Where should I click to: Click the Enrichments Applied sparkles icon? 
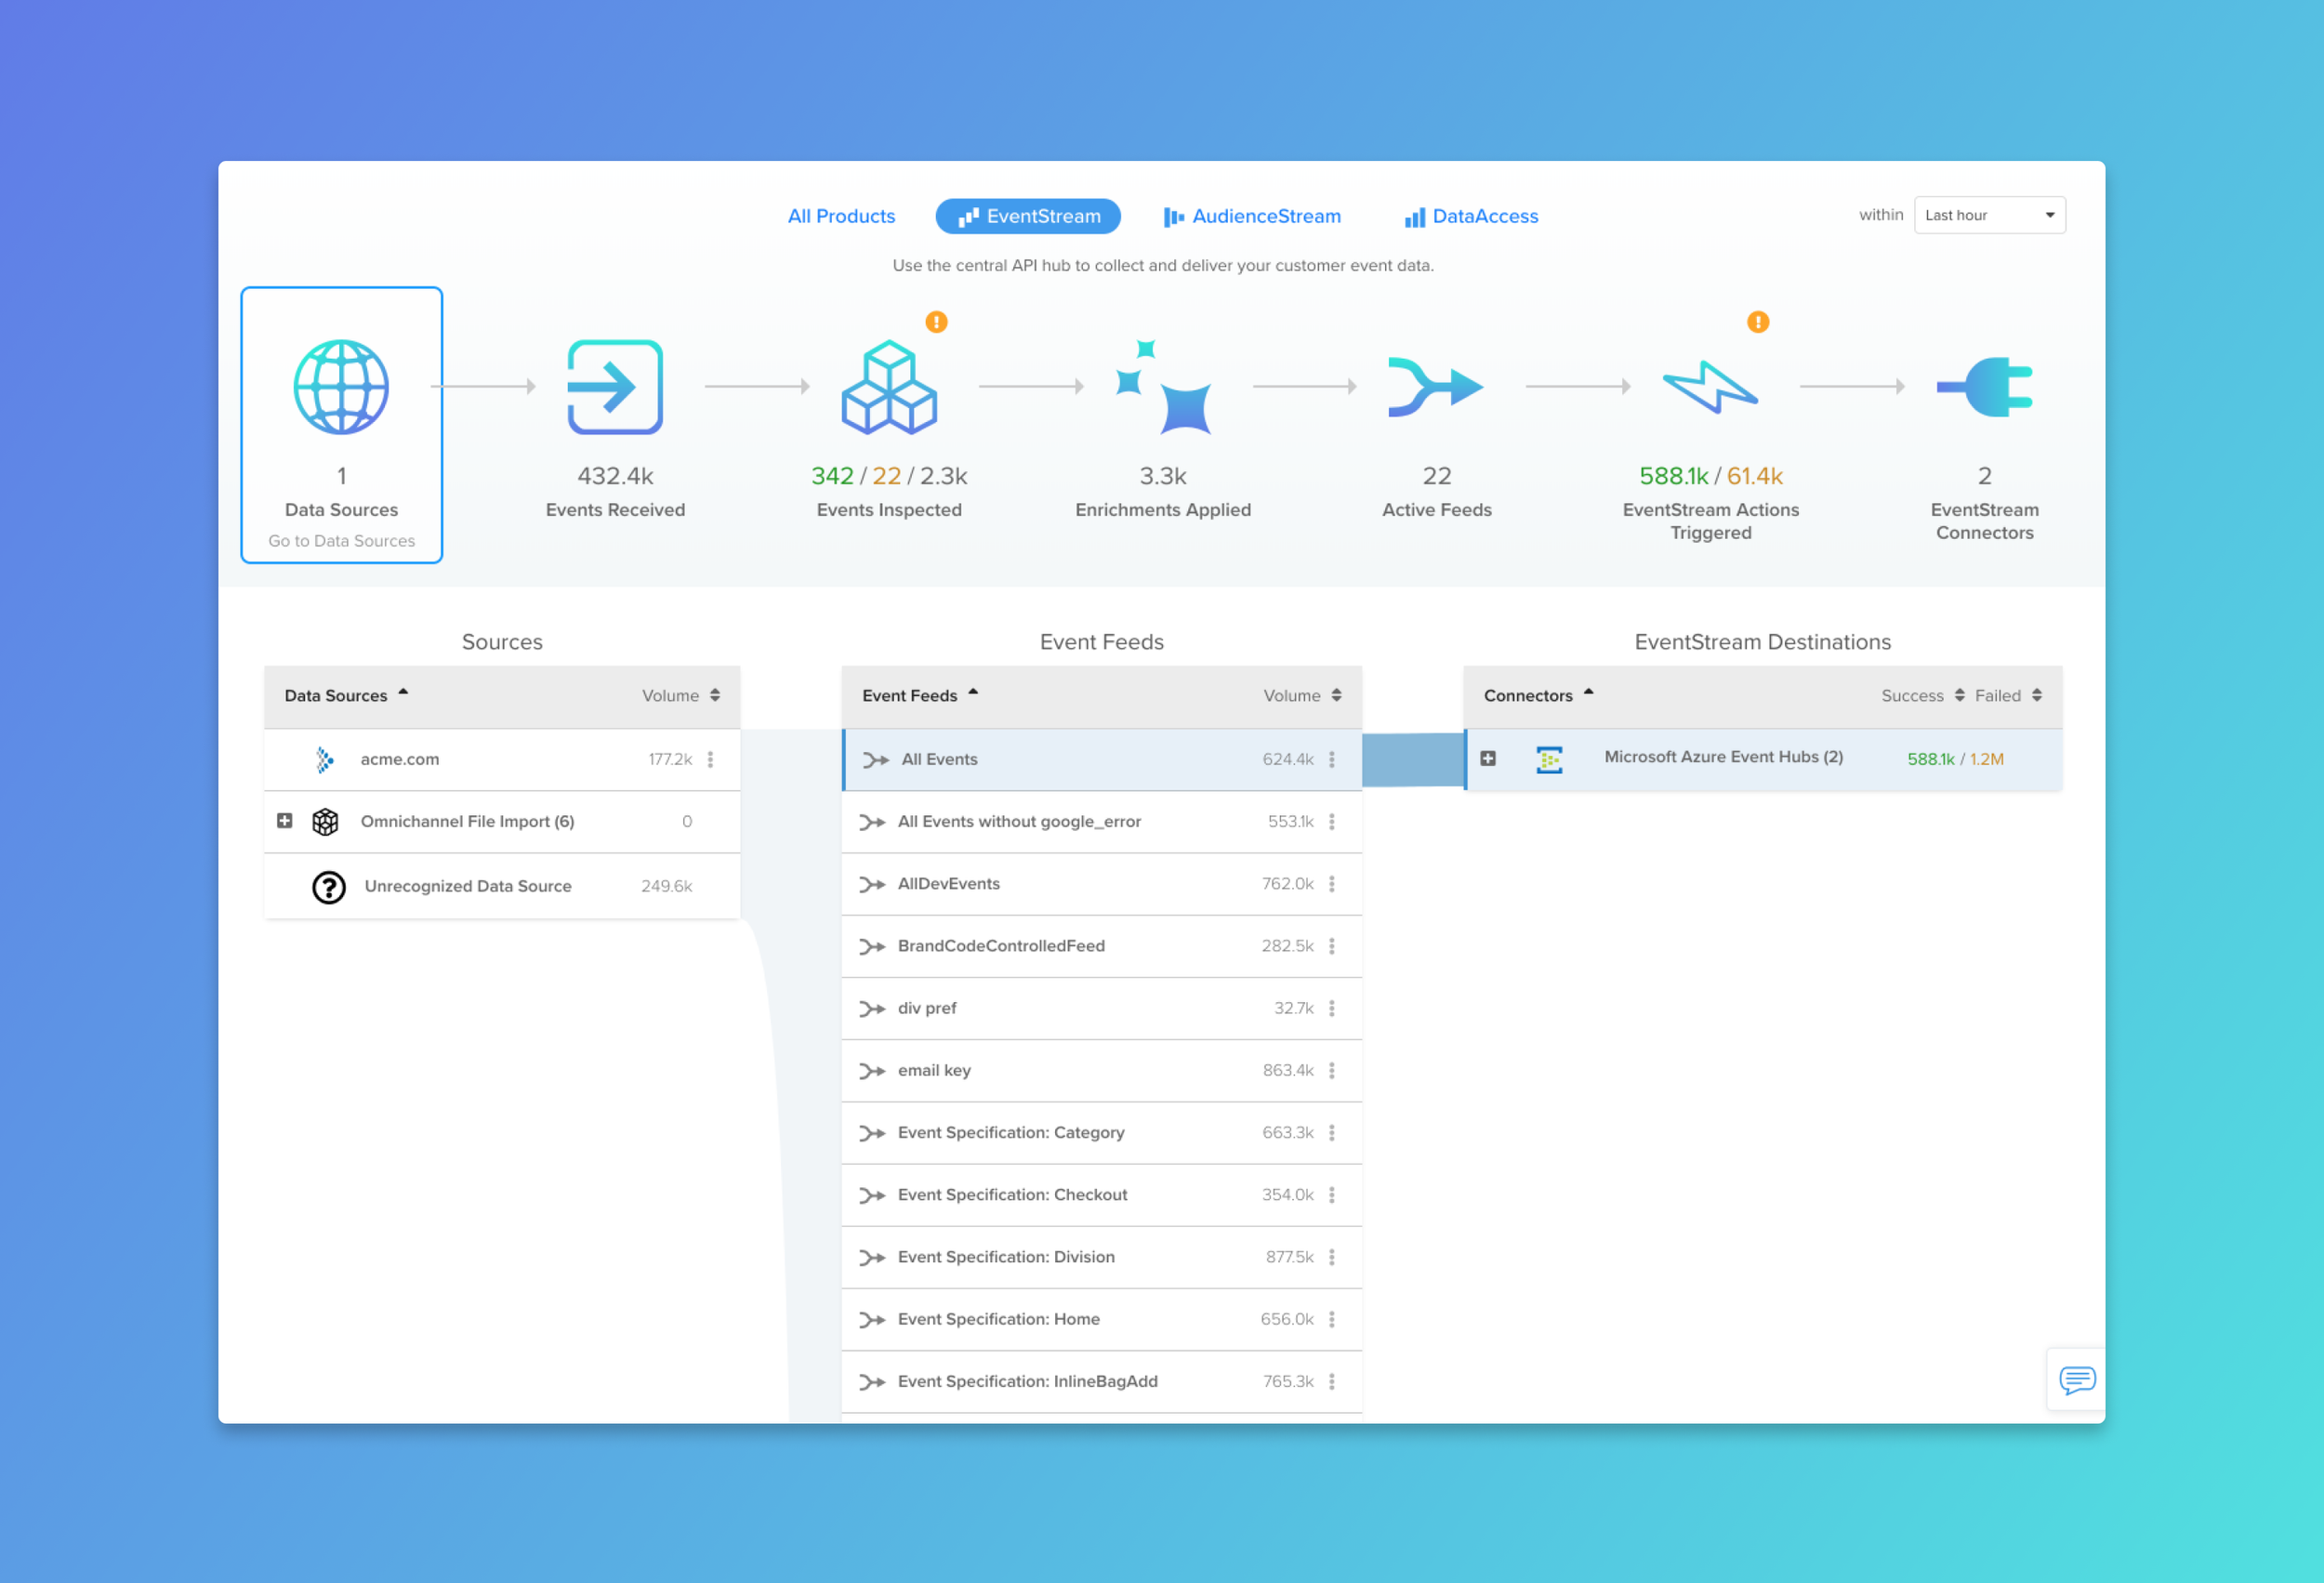click(1163, 388)
